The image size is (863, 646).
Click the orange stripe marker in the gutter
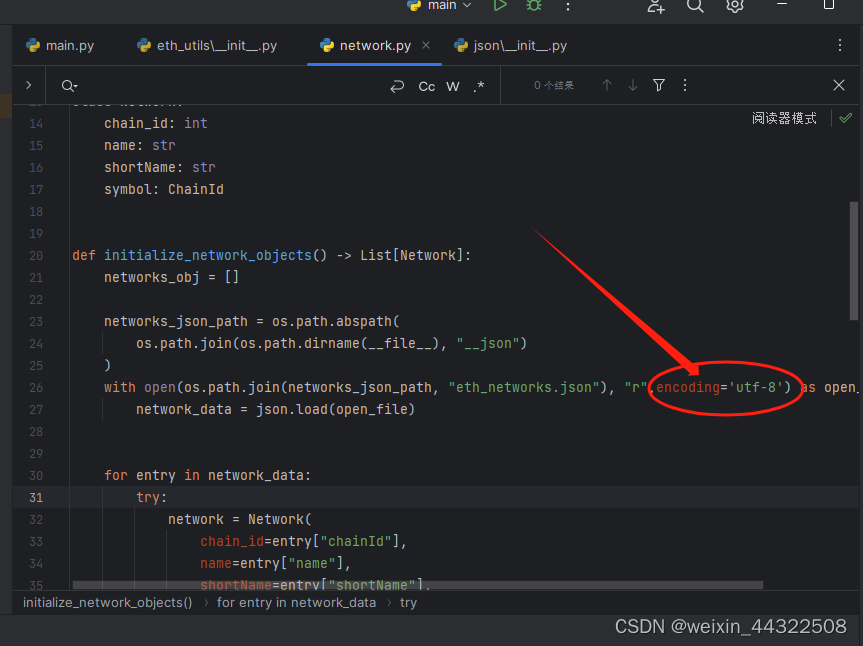pos(4,105)
